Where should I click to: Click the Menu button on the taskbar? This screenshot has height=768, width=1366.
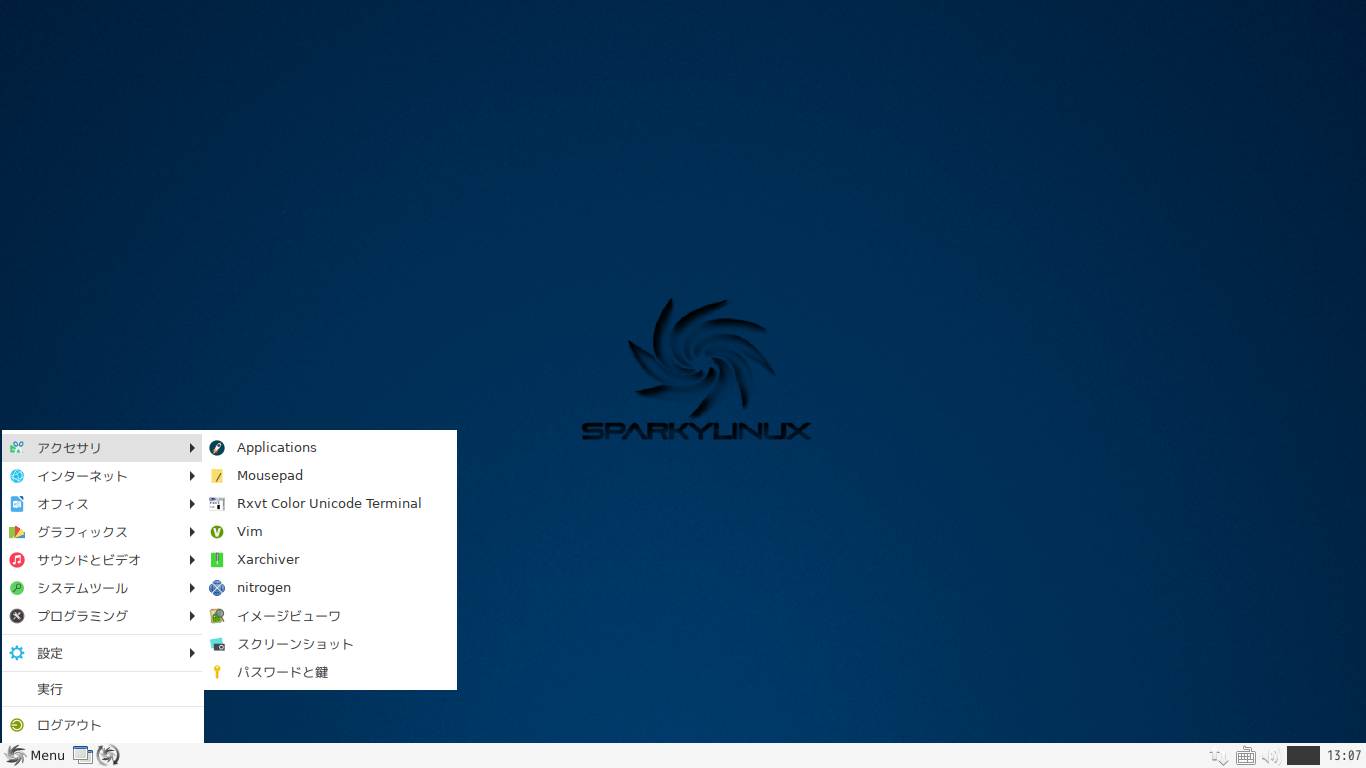point(35,755)
